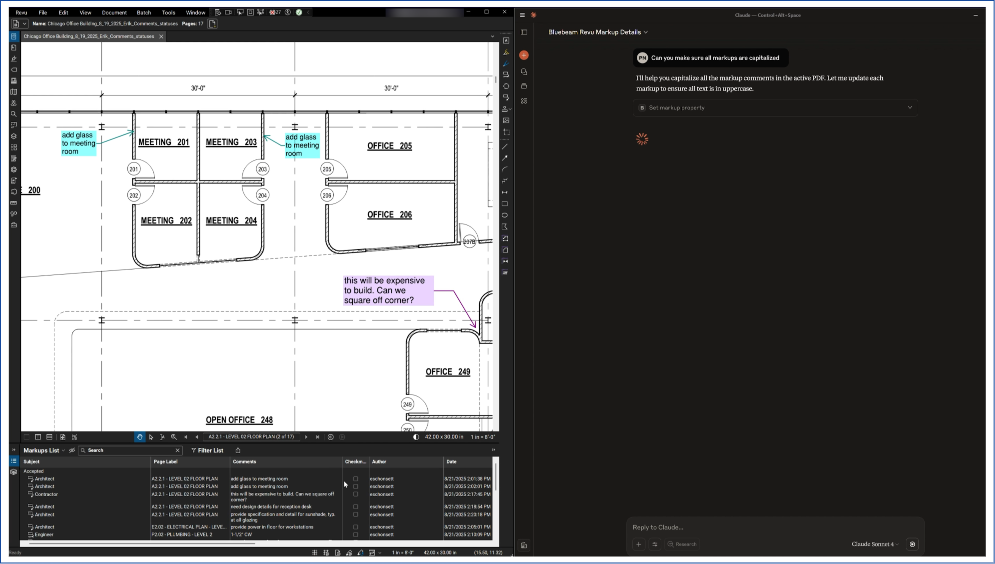Clear the Markups List search box
The height and width of the screenshot is (564, 995).
click(x=177, y=450)
